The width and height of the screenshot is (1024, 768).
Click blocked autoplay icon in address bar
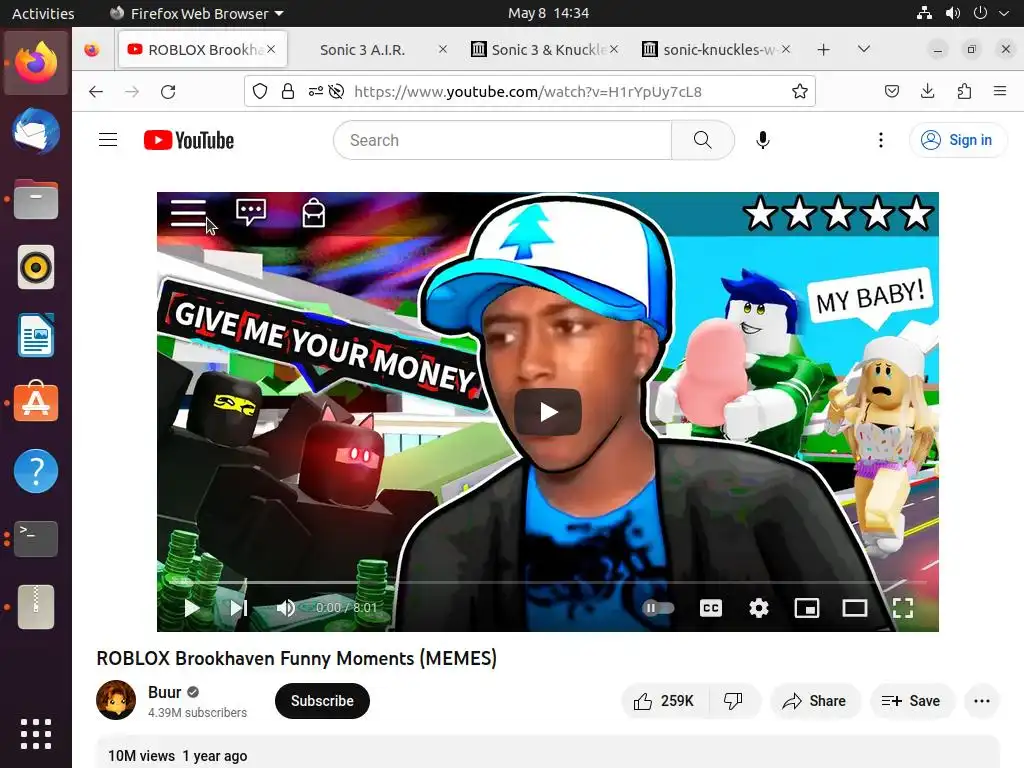[x=336, y=91]
